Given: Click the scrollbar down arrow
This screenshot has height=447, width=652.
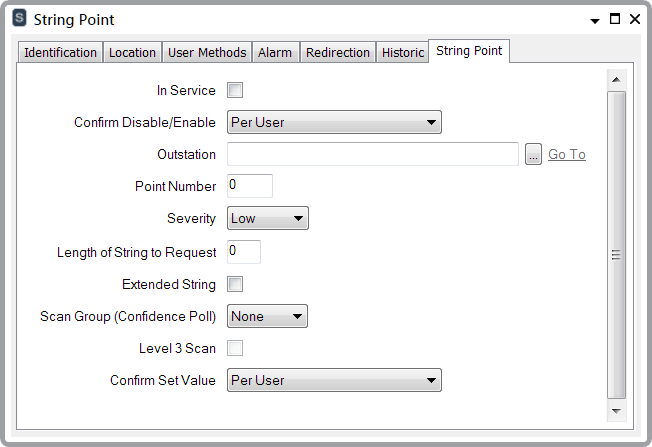Looking at the screenshot, I should click(x=616, y=410).
